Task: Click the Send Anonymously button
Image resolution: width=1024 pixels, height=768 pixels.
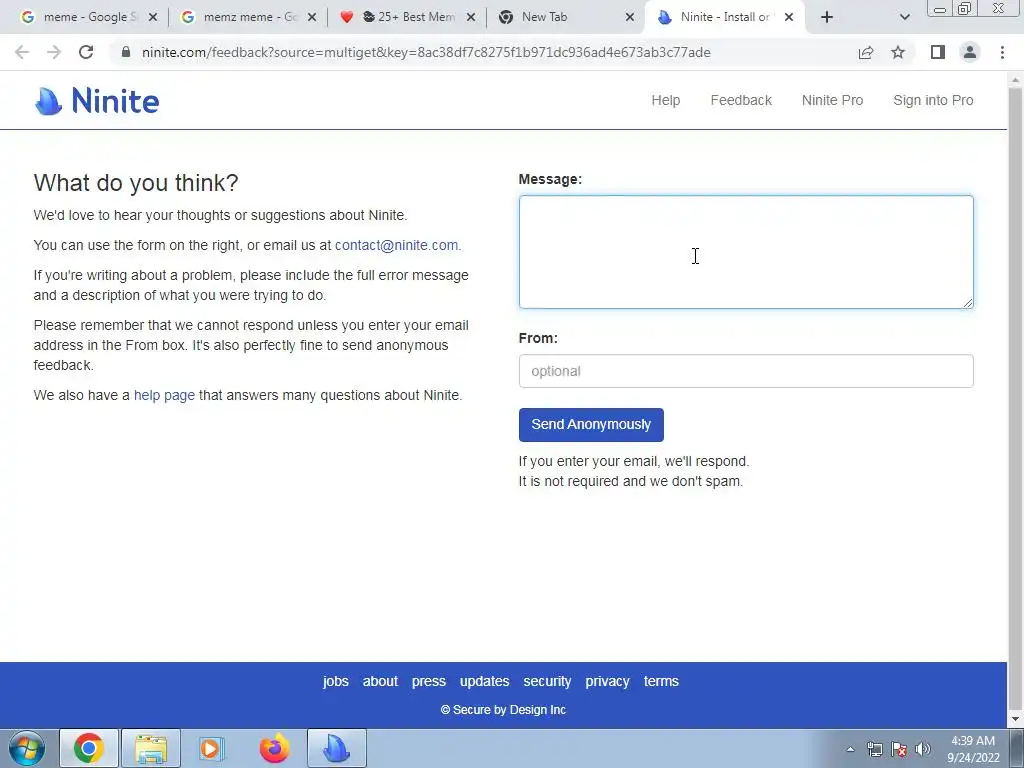Action: (x=591, y=424)
